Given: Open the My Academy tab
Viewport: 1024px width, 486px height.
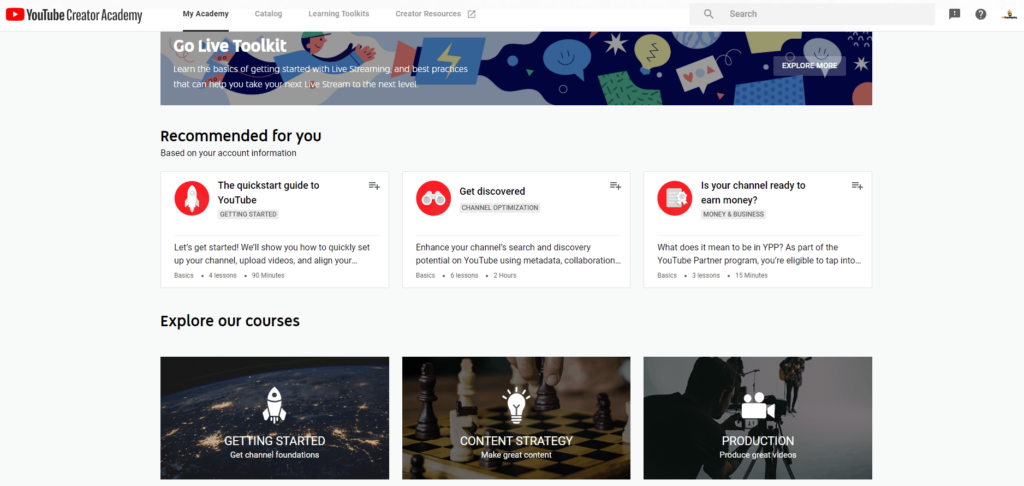Looking at the screenshot, I should coord(205,14).
